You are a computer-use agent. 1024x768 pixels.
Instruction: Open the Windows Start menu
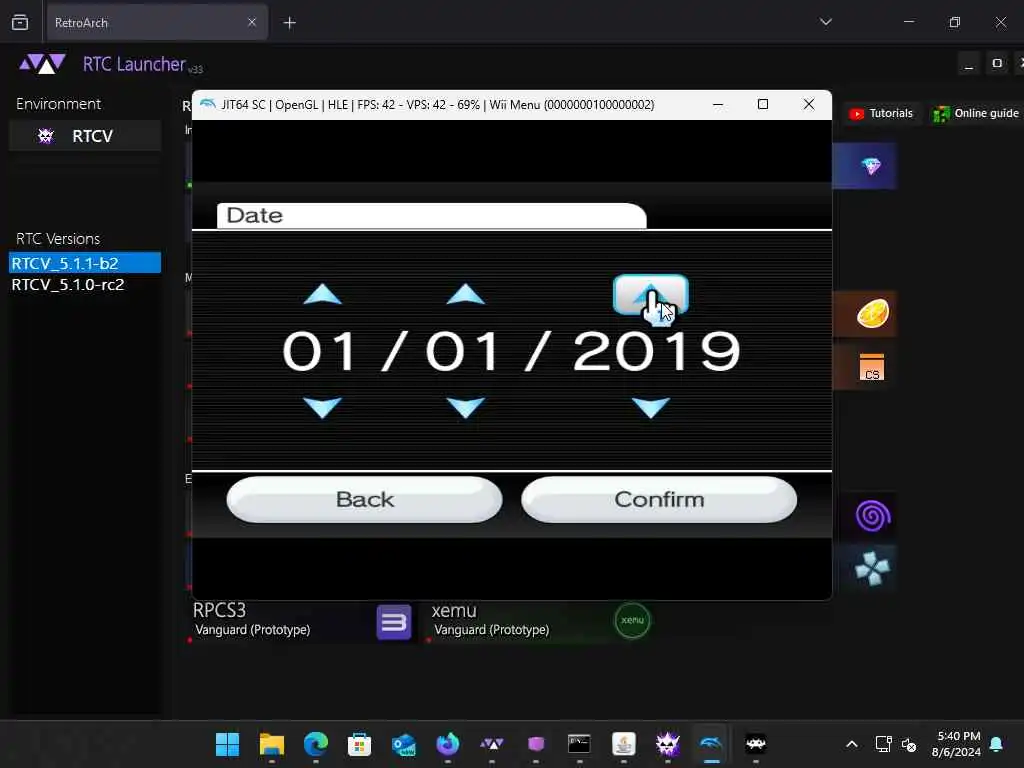click(227, 744)
